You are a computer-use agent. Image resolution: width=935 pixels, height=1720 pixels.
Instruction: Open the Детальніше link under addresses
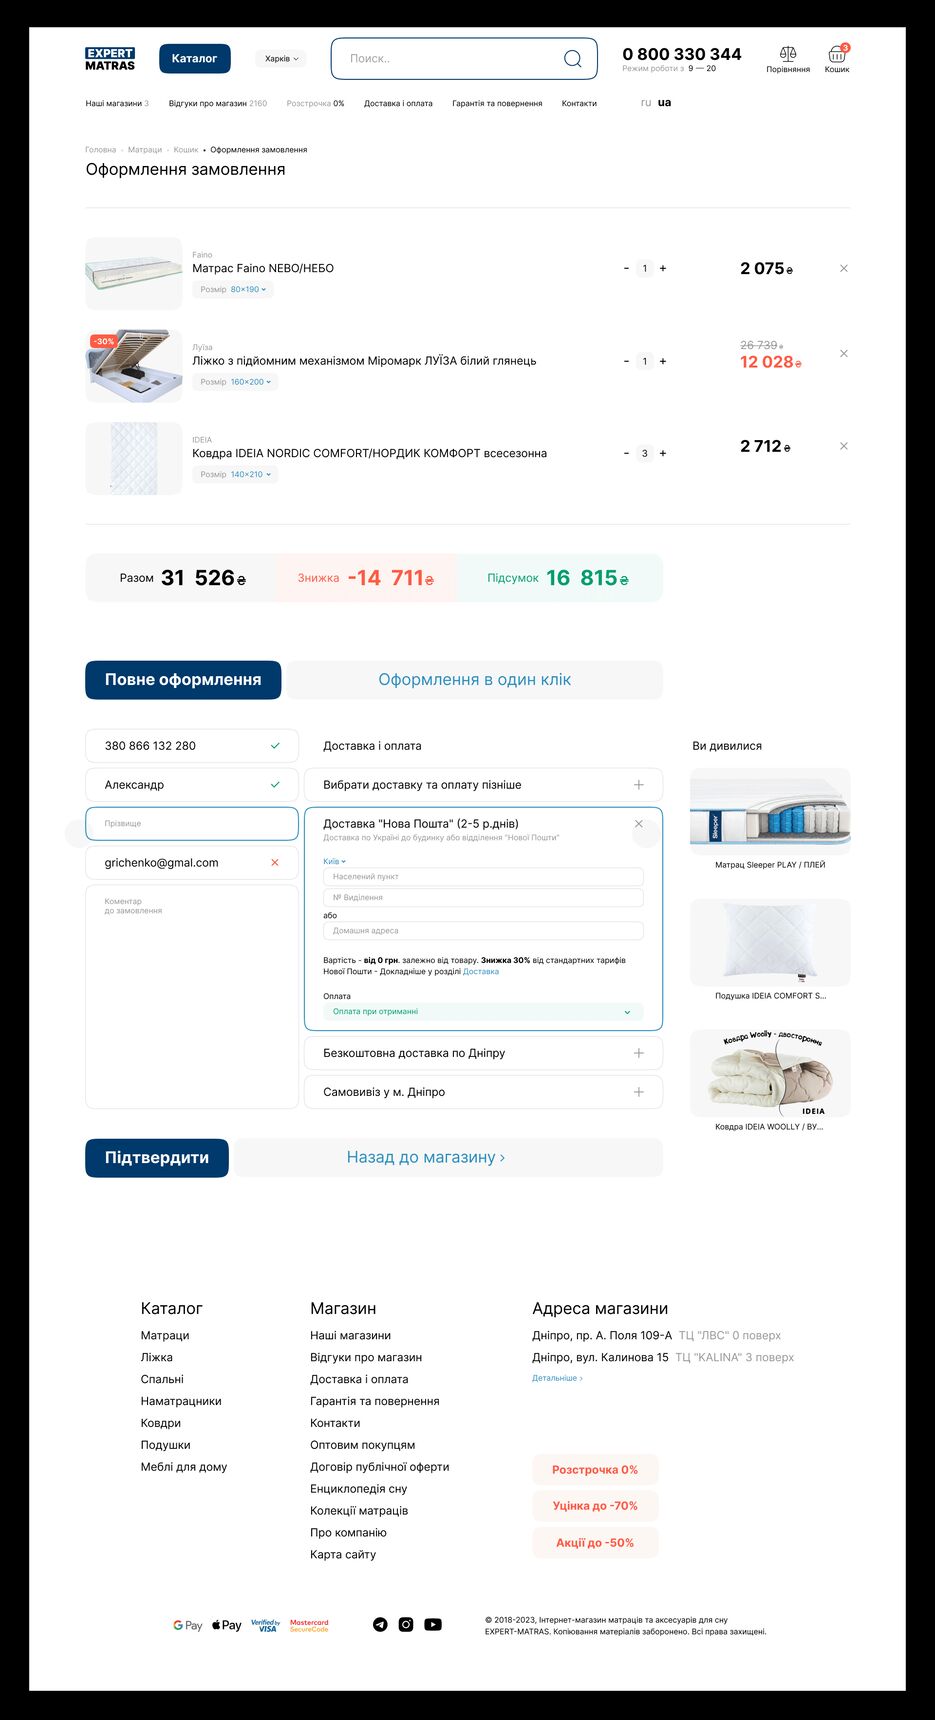coord(557,1378)
